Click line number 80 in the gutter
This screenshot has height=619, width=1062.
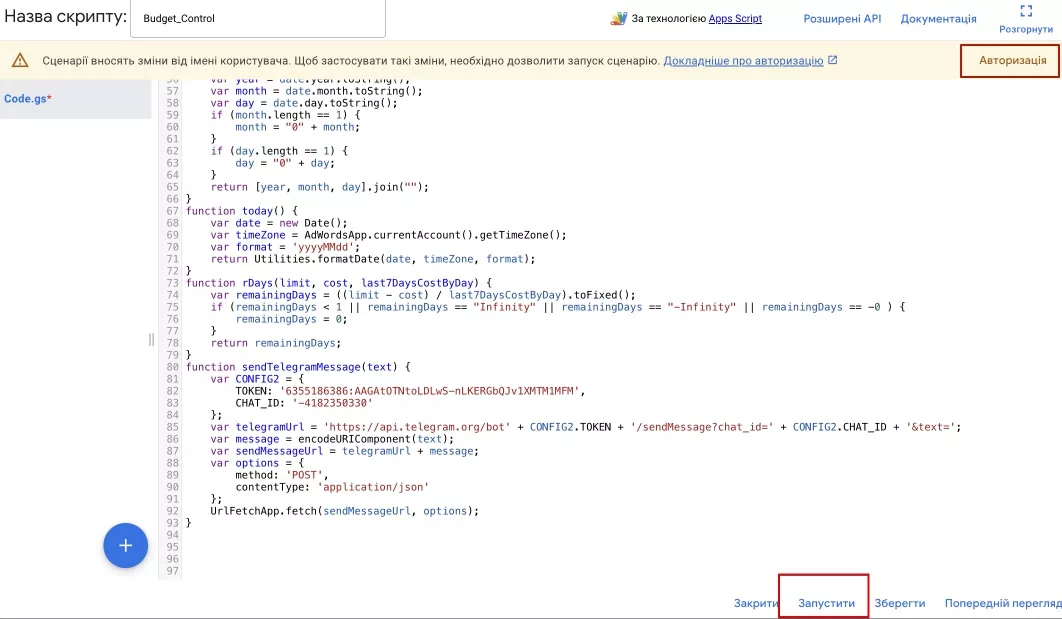[x=173, y=366]
